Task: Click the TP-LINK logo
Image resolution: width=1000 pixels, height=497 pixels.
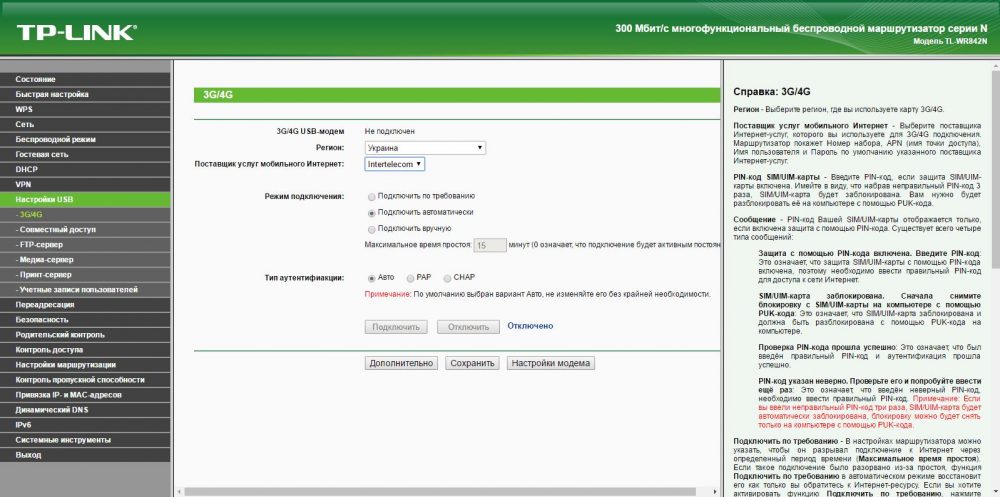Action: click(x=77, y=32)
